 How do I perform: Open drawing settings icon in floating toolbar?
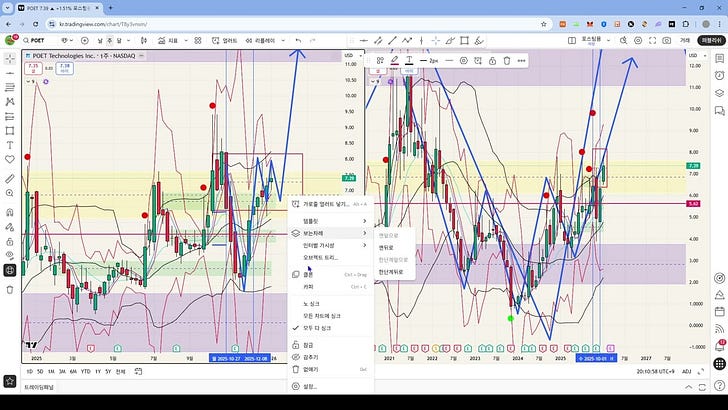463,60
